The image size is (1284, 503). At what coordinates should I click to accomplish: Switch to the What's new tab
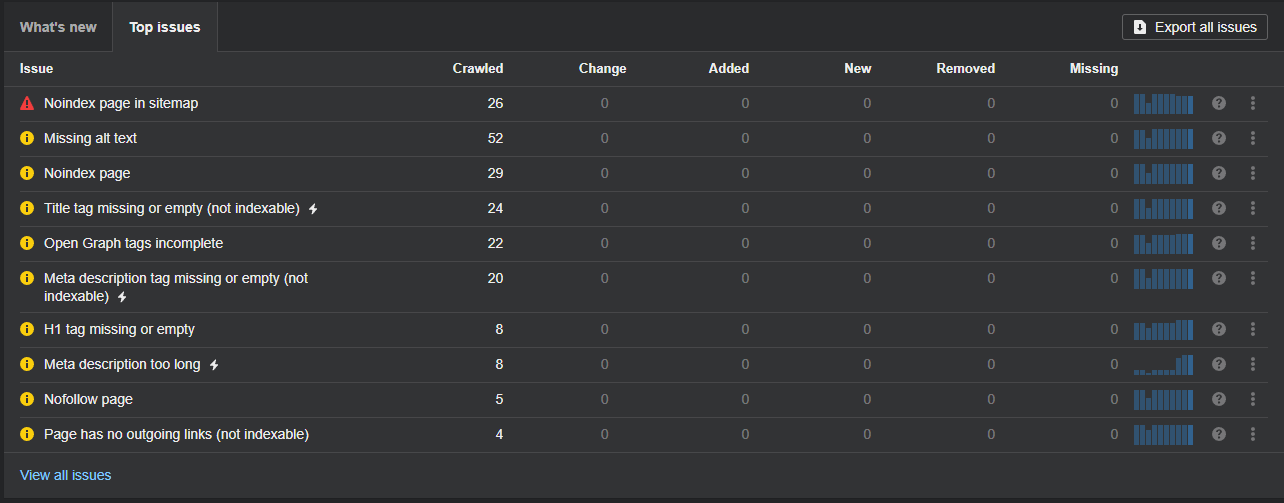click(58, 27)
